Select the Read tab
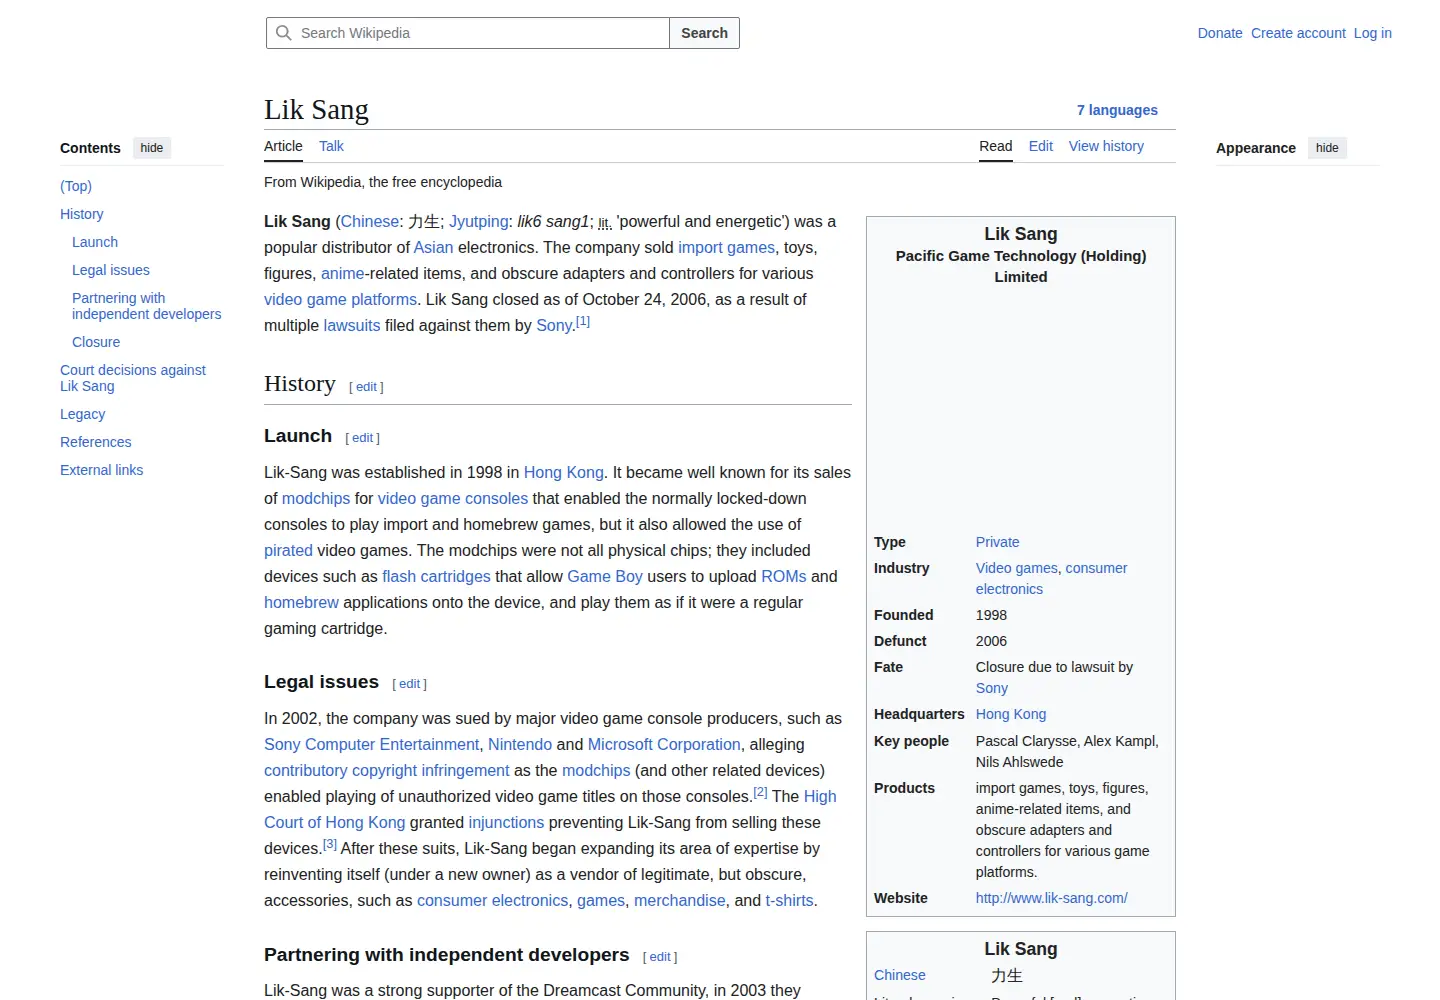Image resolution: width=1440 pixels, height=1000 pixels. [x=995, y=146]
